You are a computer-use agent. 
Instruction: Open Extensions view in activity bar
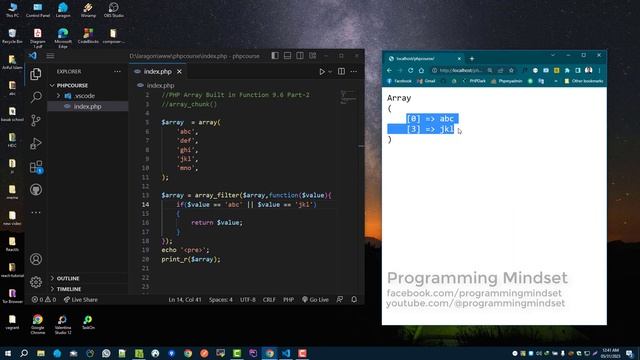pos(36,167)
